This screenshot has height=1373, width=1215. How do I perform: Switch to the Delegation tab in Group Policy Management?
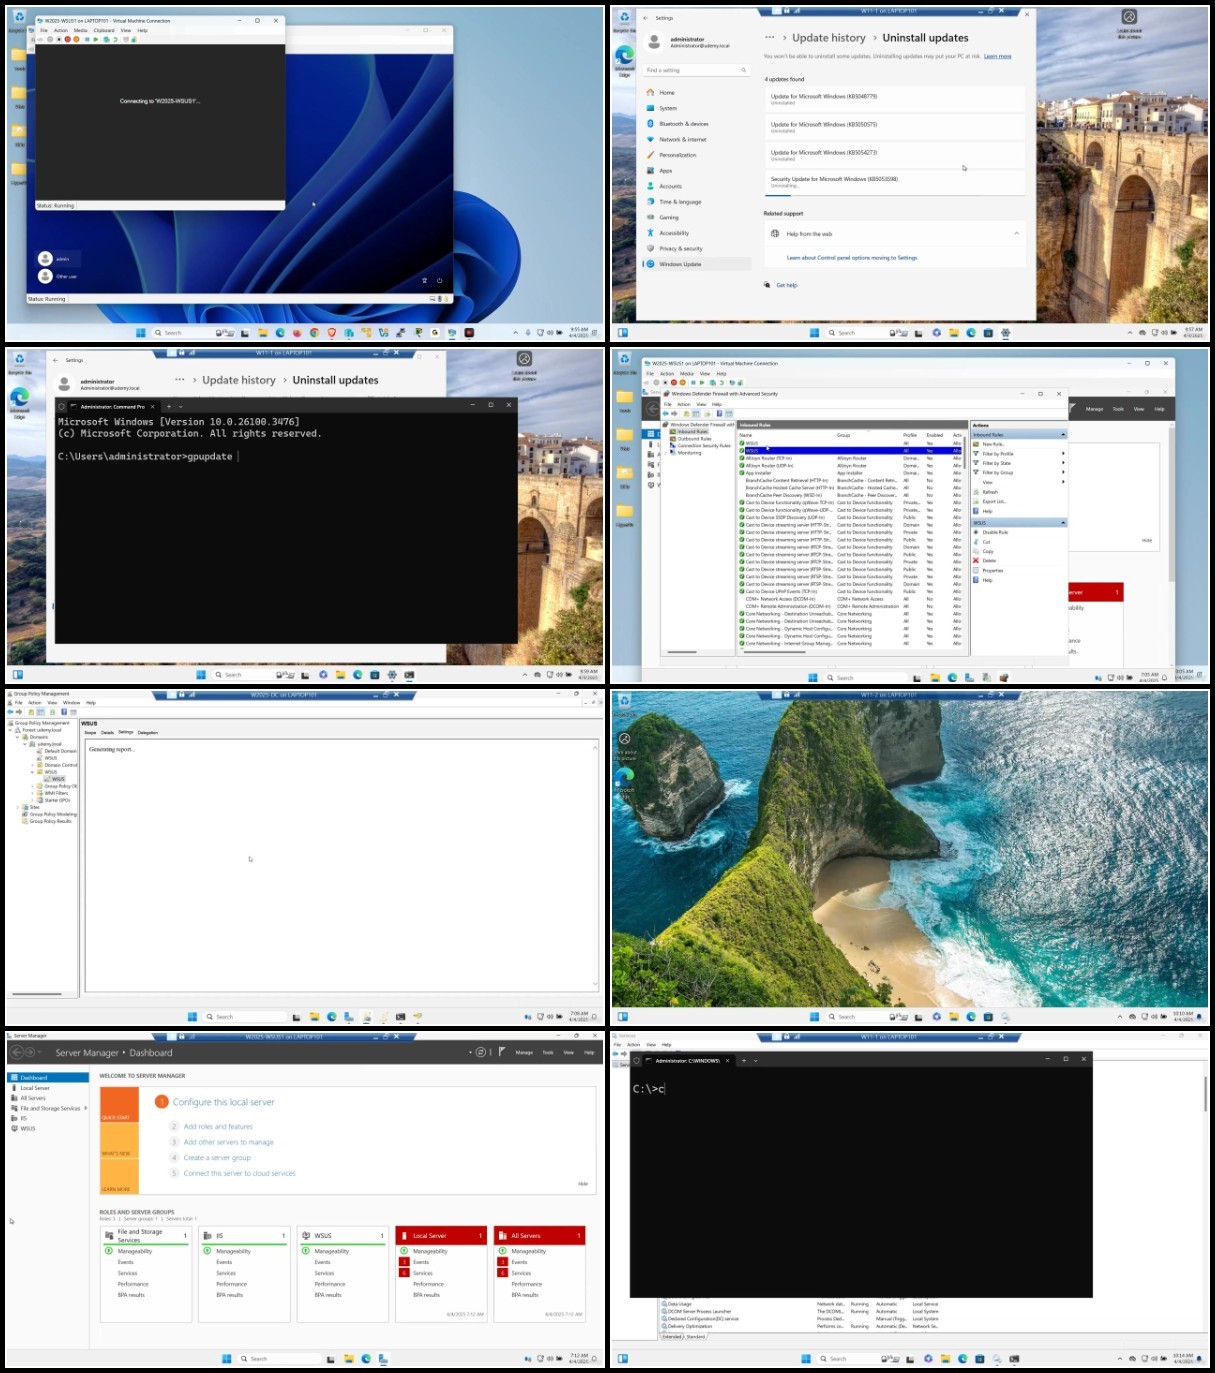(148, 733)
